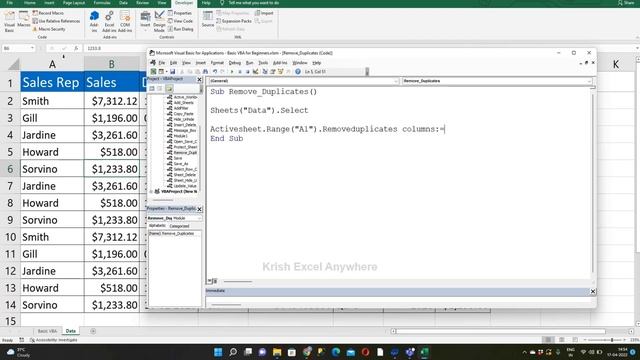Select the Copy_Paste module in Project tree
This screenshot has height=360, width=640.
pyautogui.click(x=183, y=114)
